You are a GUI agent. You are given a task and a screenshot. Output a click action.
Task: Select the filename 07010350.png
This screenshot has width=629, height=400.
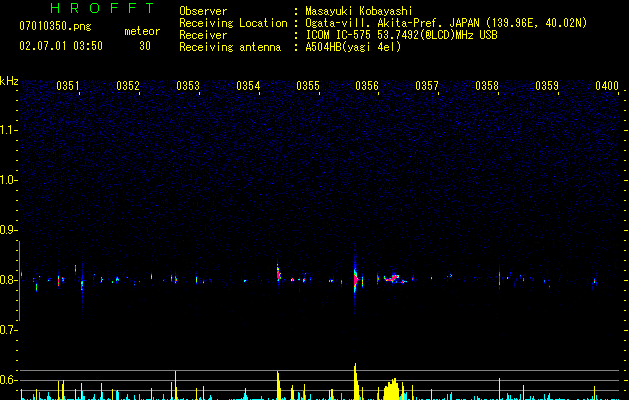click(55, 26)
